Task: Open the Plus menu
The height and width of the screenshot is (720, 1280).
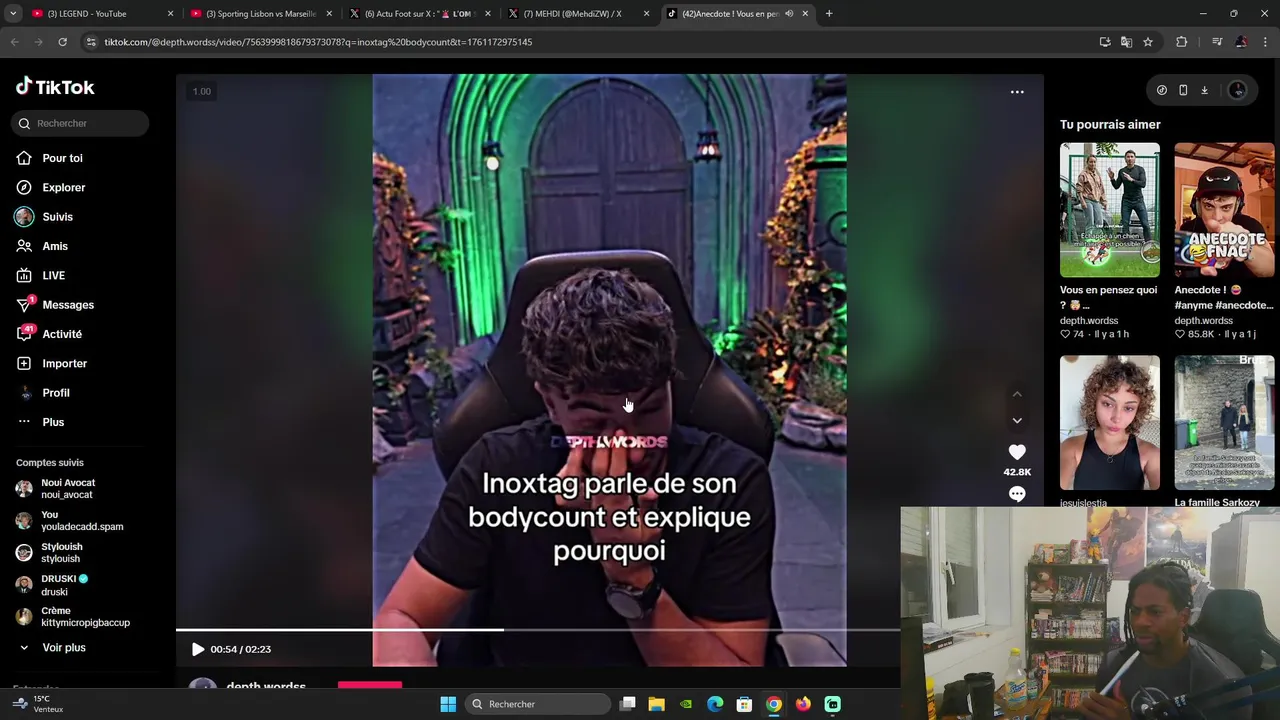Action: pyautogui.click(x=41, y=422)
